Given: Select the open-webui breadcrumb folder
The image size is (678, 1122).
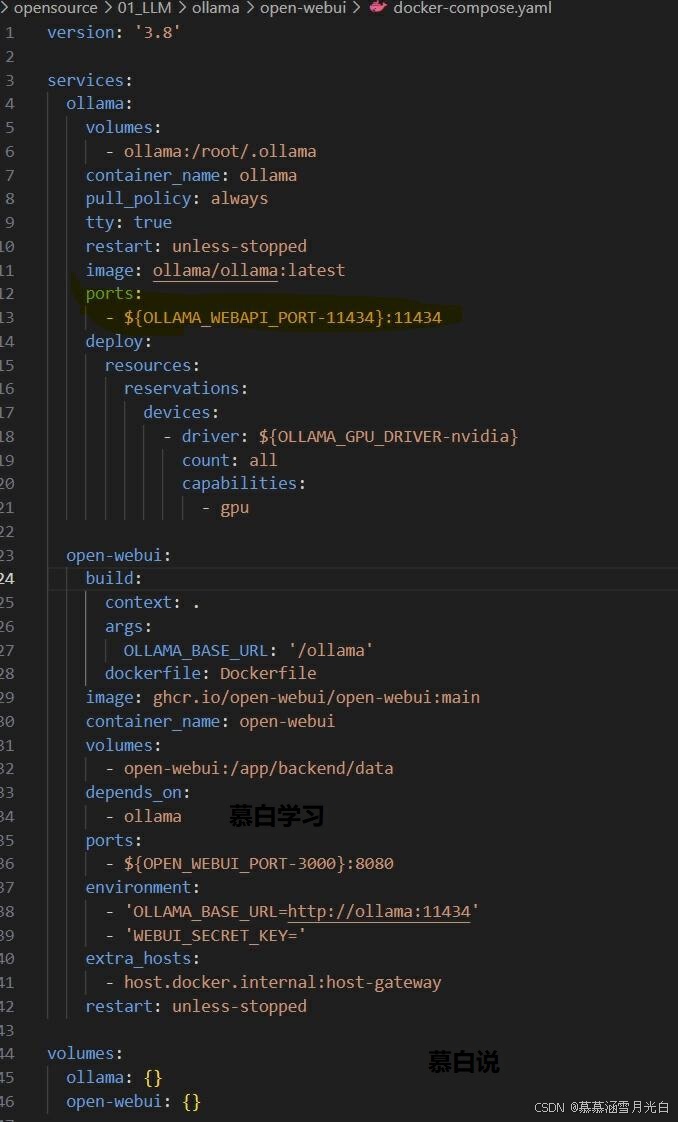Looking at the screenshot, I should point(303,9).
